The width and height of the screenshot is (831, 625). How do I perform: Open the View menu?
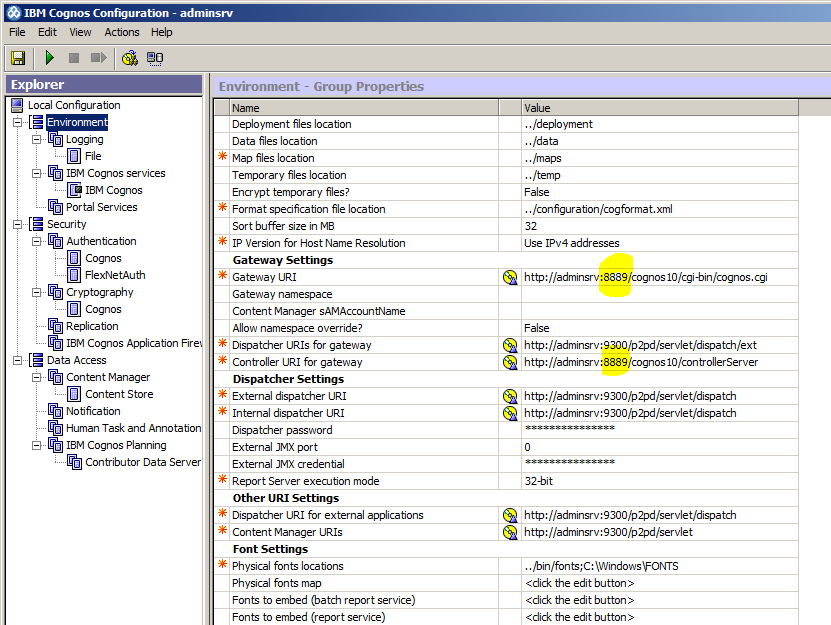[x=80, y=32]
